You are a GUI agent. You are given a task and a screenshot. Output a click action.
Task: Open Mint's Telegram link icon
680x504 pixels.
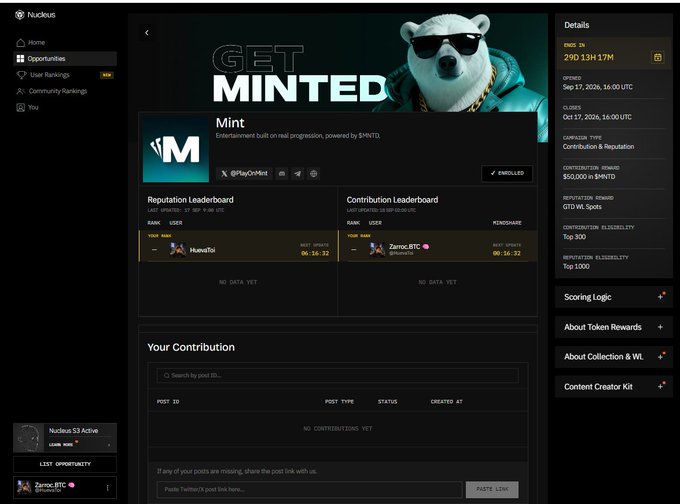point(298,173)
